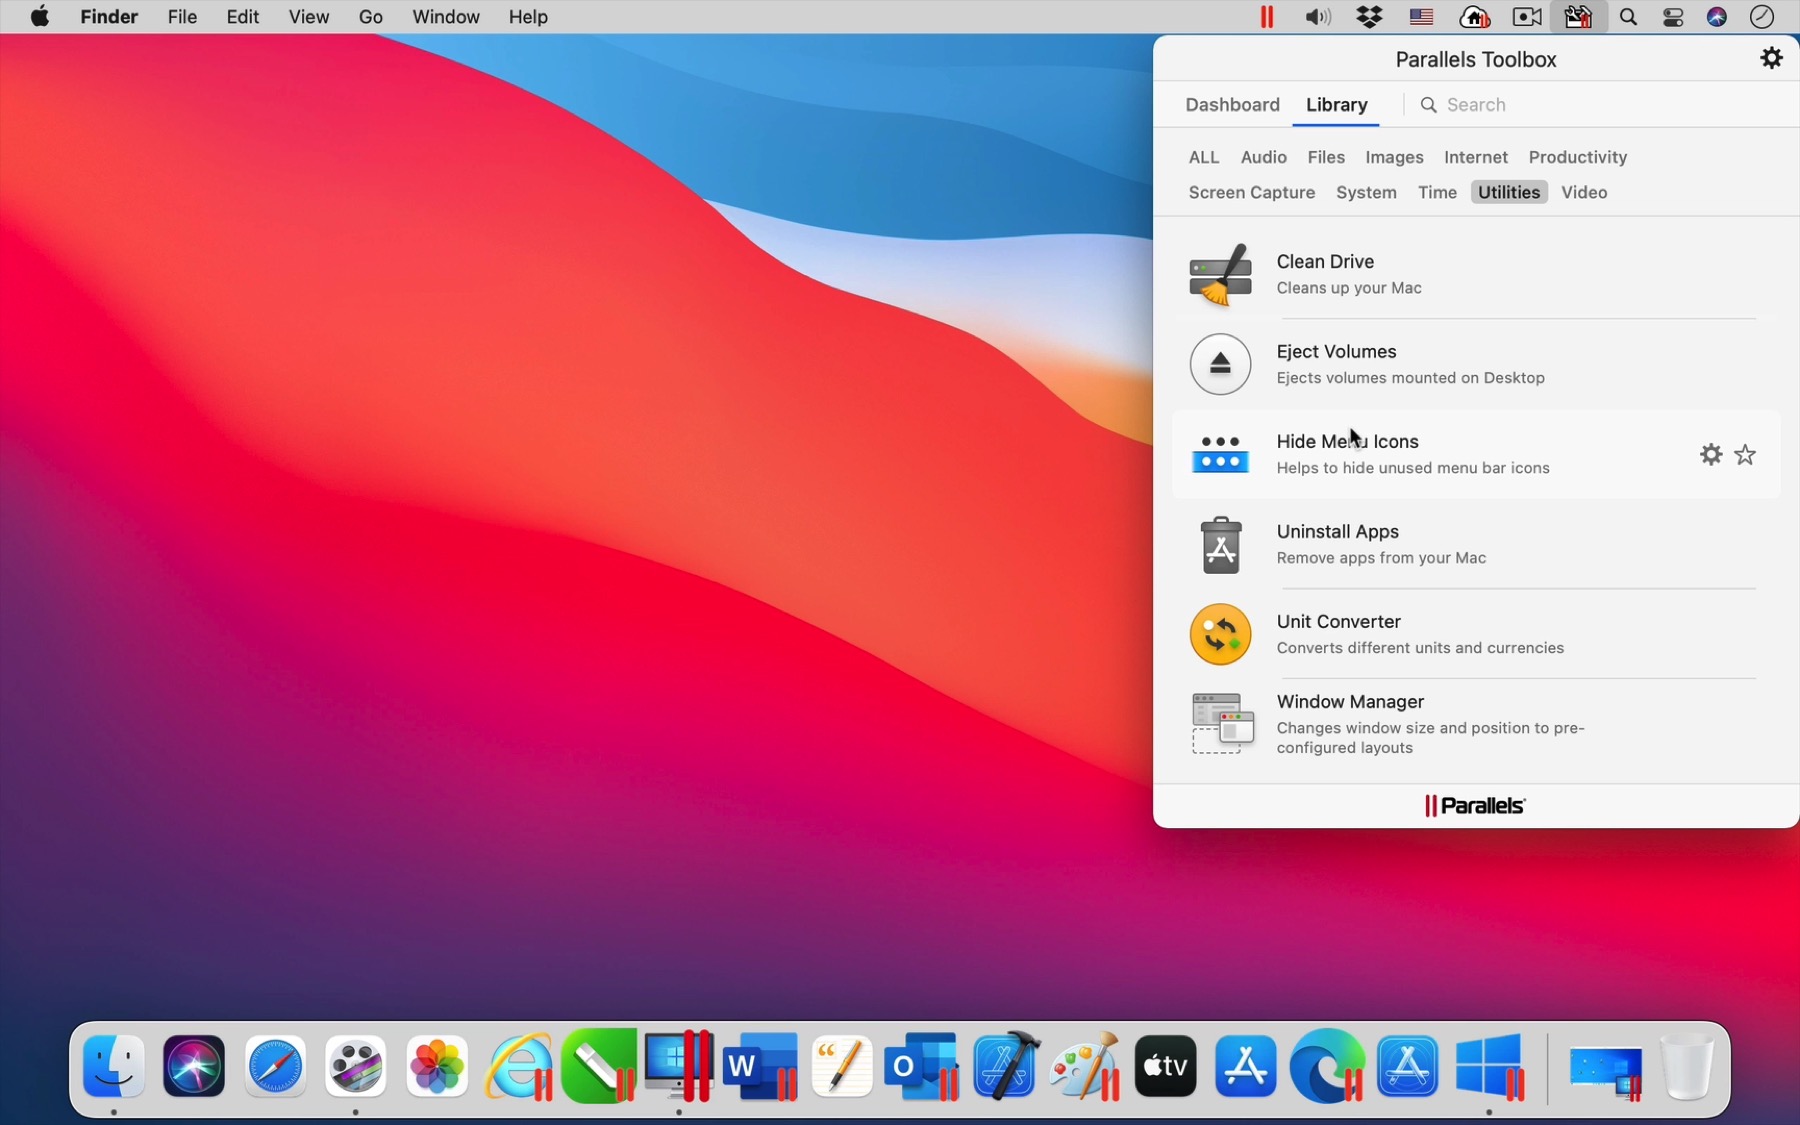Show only Screen Capture tools
The width and height of the screenshot is (1800, 1125).
1251,192
